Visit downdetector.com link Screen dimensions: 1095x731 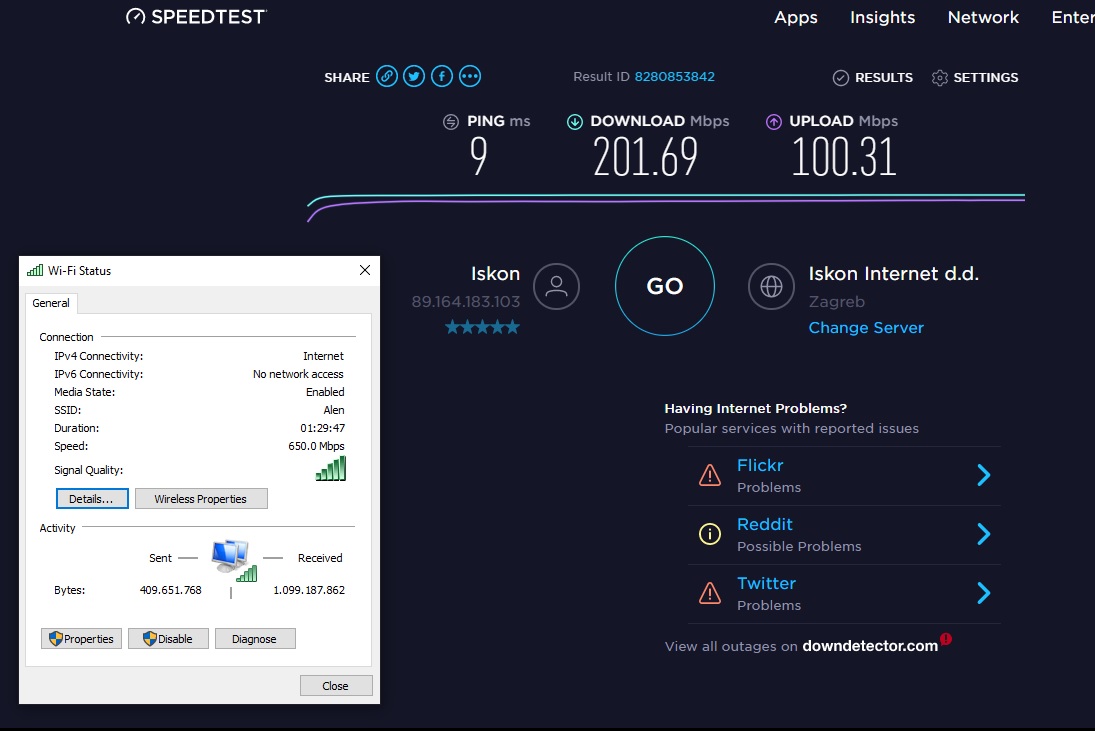870,646
